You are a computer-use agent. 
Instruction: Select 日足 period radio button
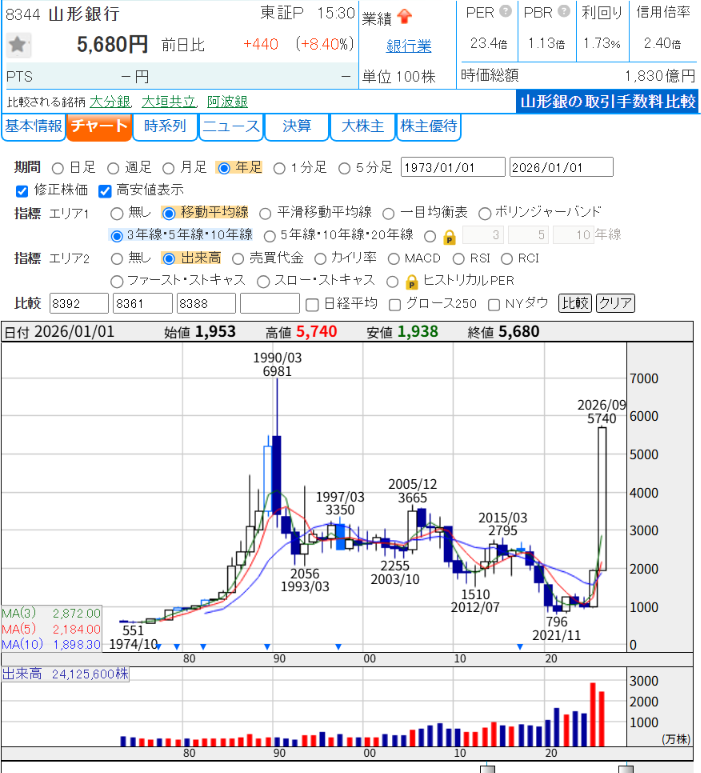coord(58,169)
